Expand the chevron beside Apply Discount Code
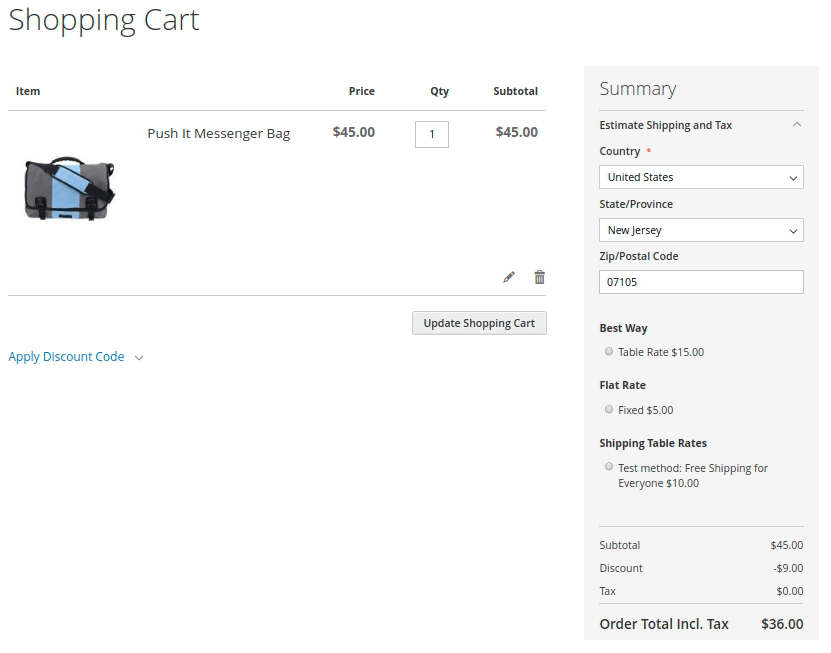Screen dimensions: 831x653 (139, 358)
